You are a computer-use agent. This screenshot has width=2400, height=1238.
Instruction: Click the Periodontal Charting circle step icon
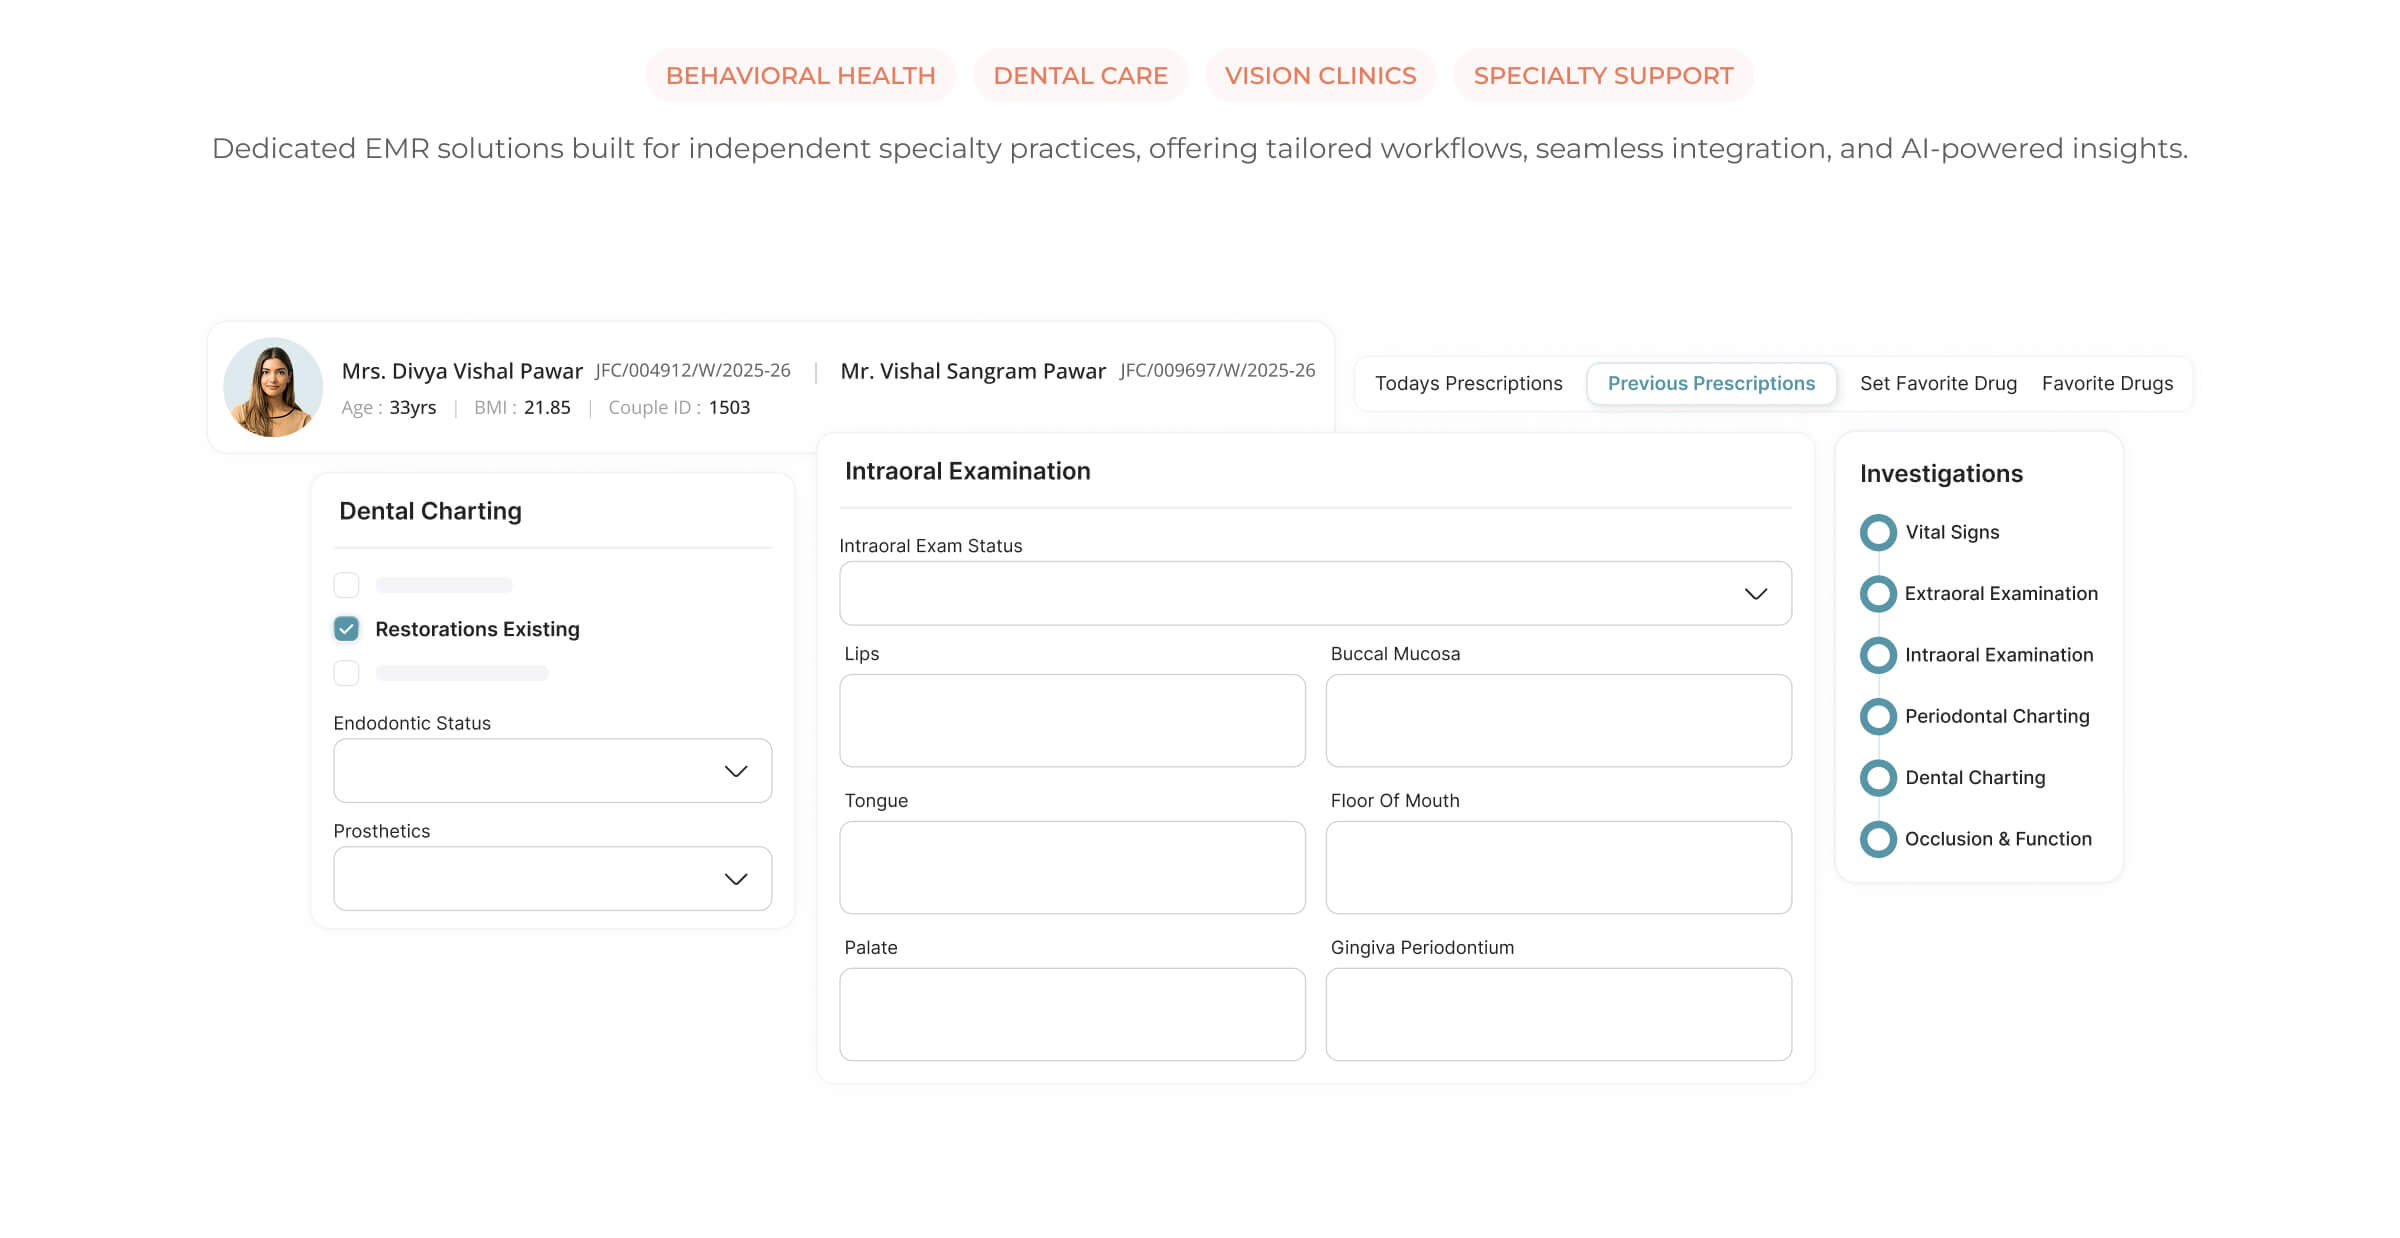[1878, 716]
